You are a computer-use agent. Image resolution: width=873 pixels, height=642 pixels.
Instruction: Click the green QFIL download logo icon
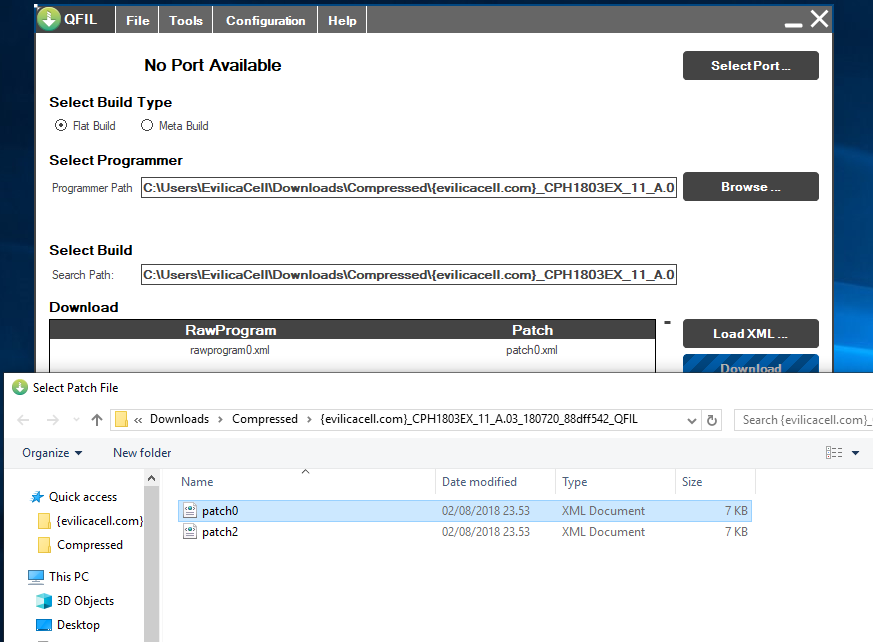(x=49, y=19)
